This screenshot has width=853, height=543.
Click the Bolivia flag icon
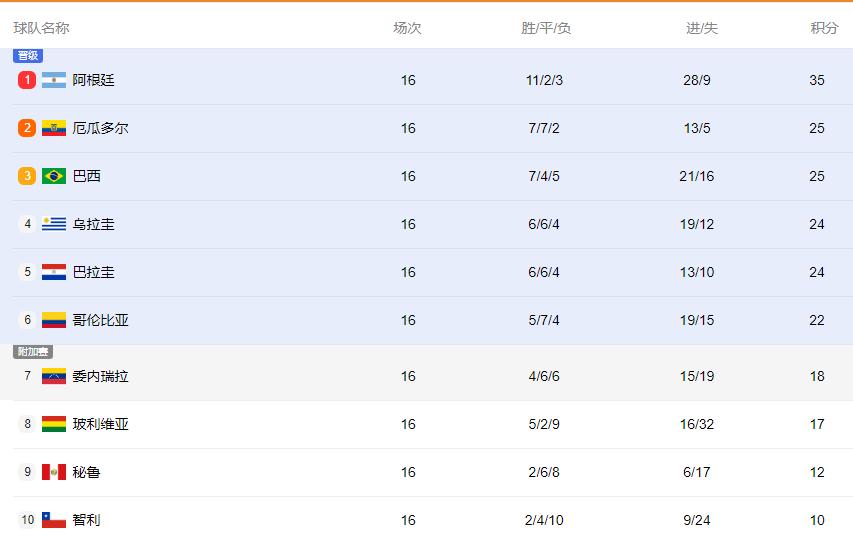[x=54, y=424]
